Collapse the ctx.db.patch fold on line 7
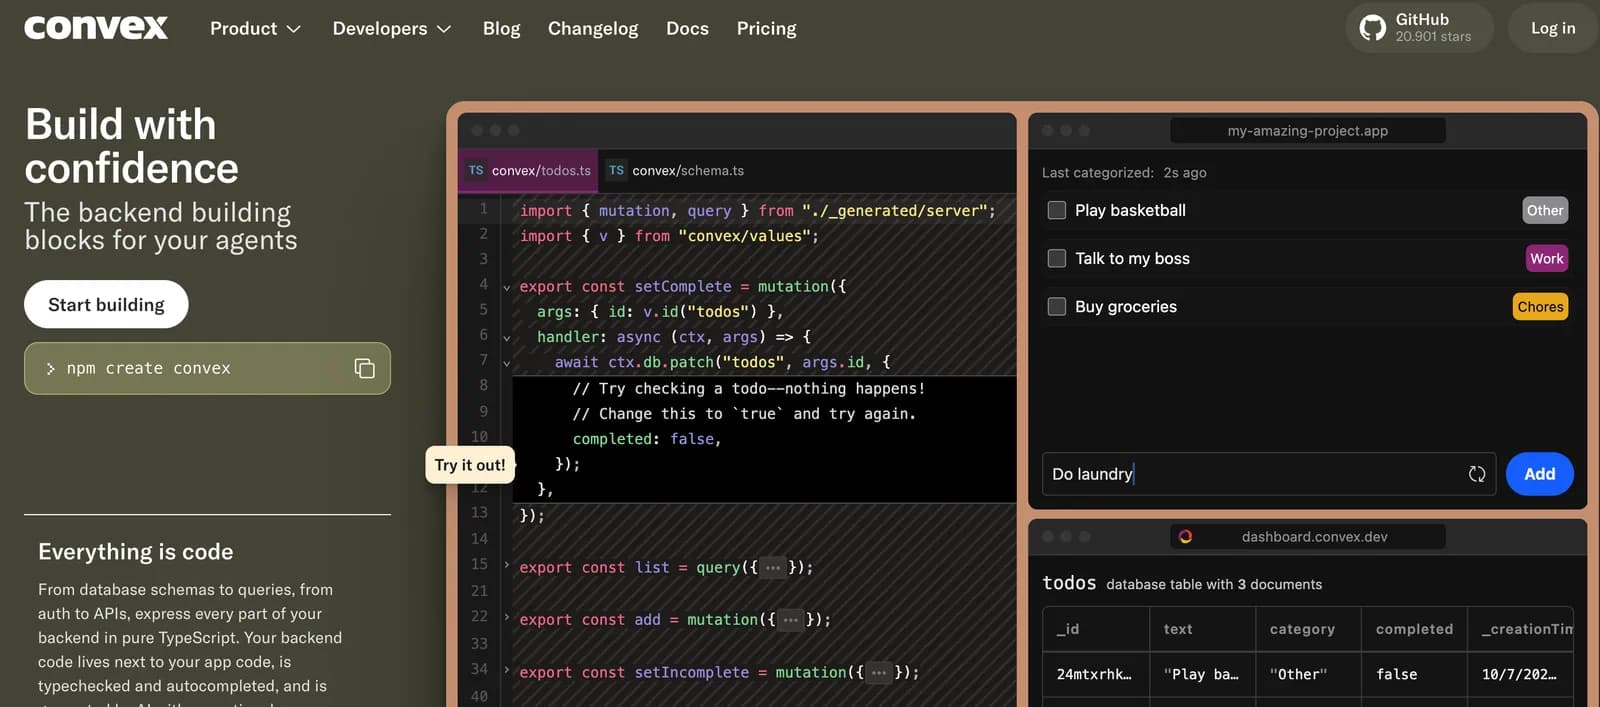1600x707 pixels. tap(506, 364)
